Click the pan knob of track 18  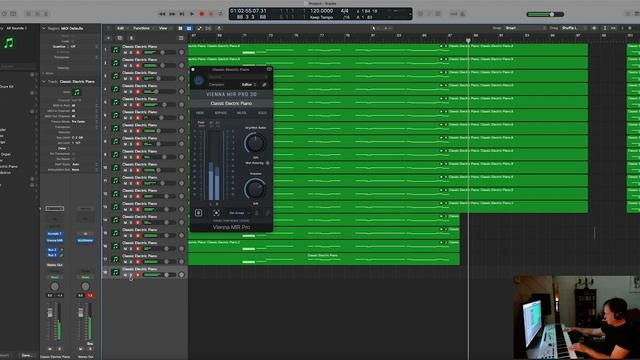182,275
